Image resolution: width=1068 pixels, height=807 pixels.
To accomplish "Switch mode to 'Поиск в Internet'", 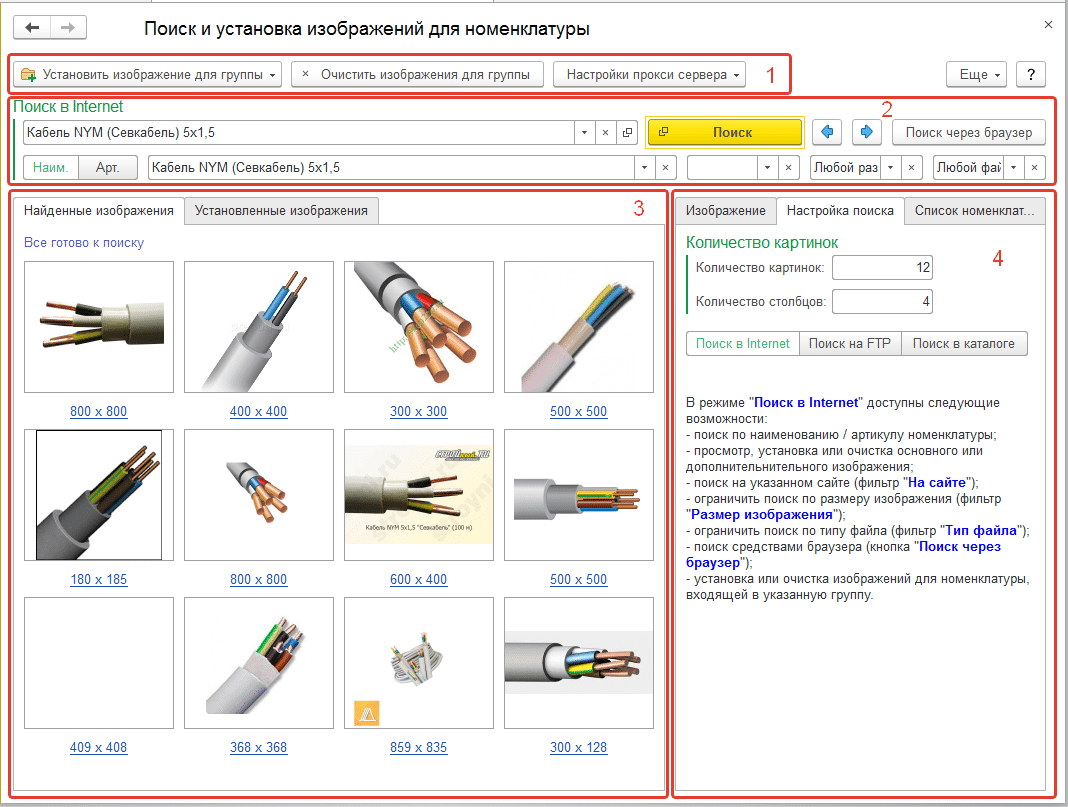I will pos(742,344).
